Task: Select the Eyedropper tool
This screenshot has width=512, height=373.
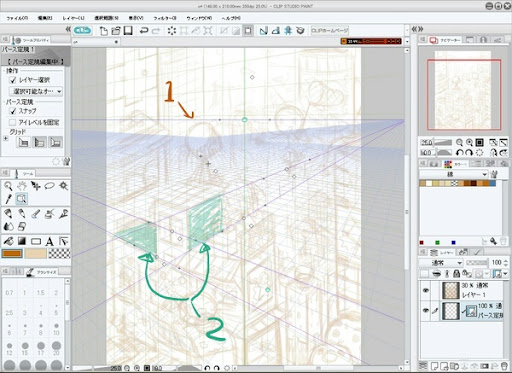Action: 8,199
